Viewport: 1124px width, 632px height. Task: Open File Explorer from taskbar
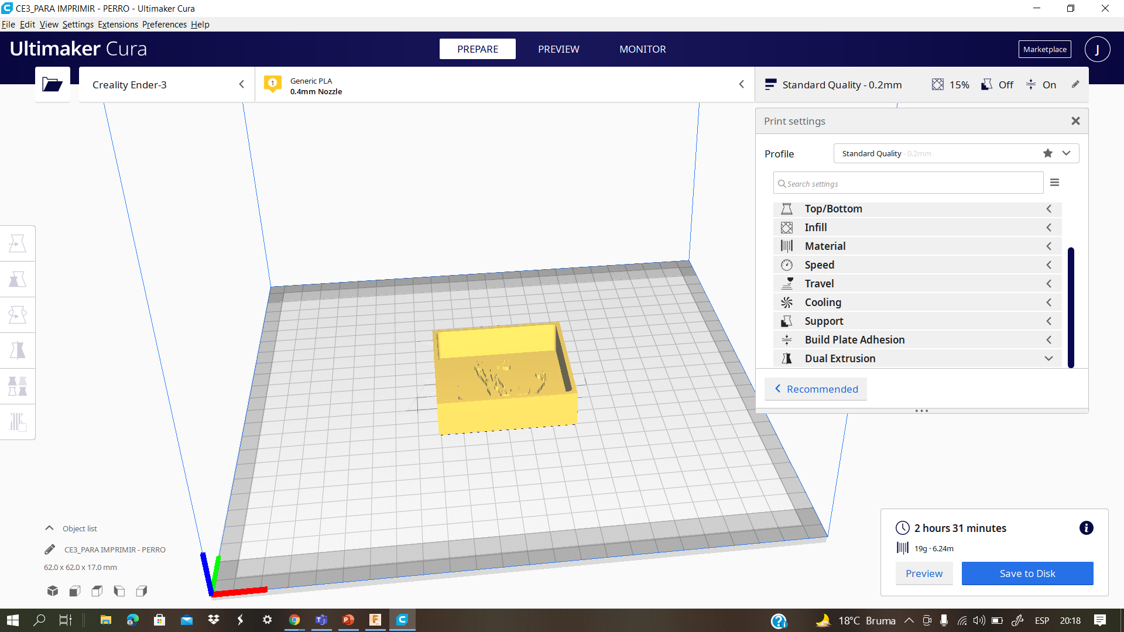tap(105, 620)
